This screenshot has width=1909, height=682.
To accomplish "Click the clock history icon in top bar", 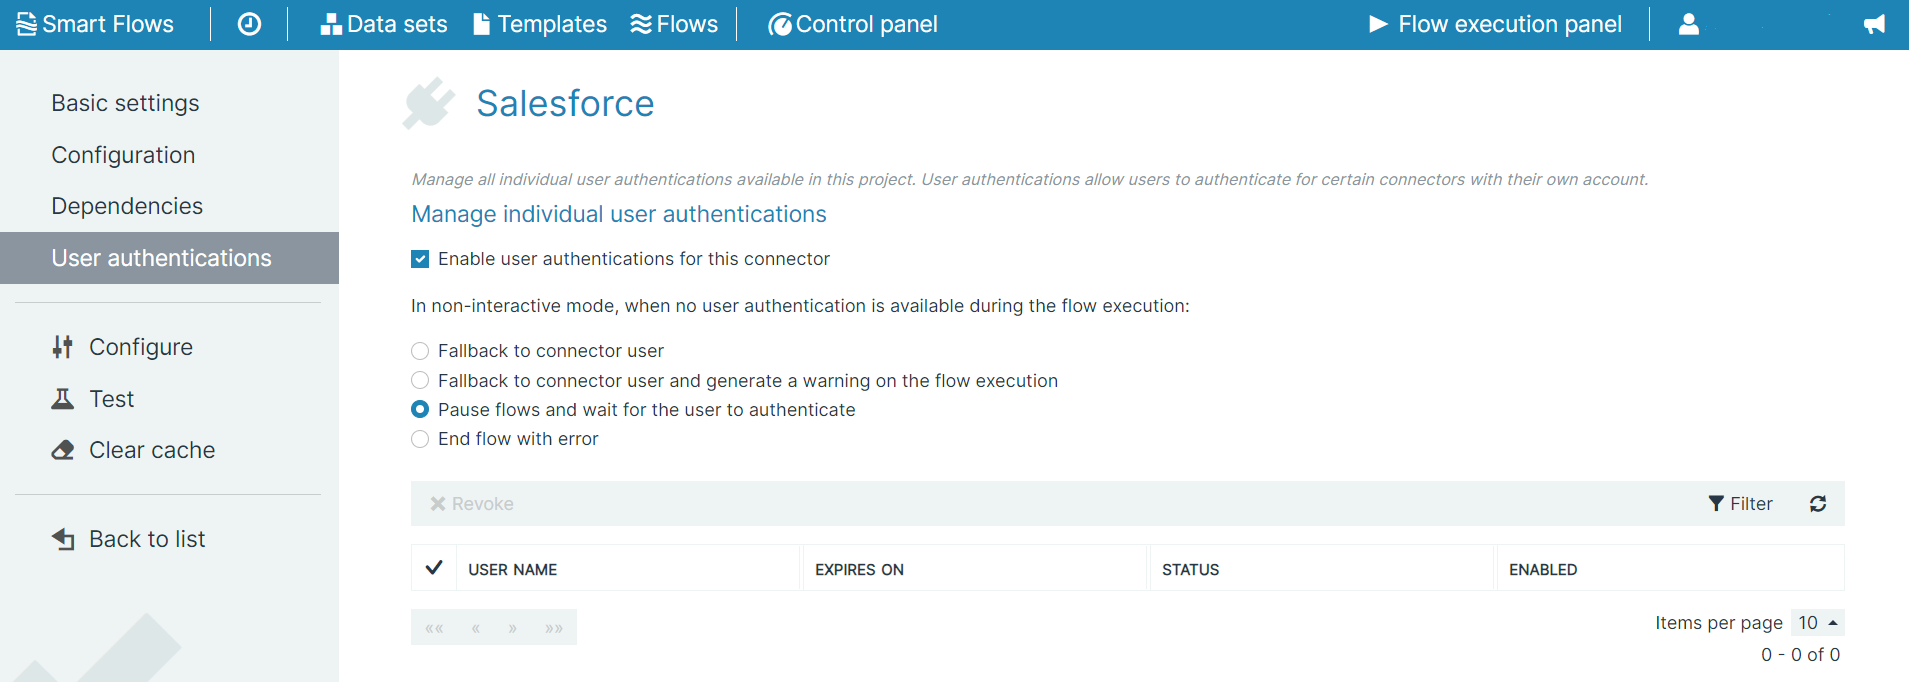I will point(249,24).
